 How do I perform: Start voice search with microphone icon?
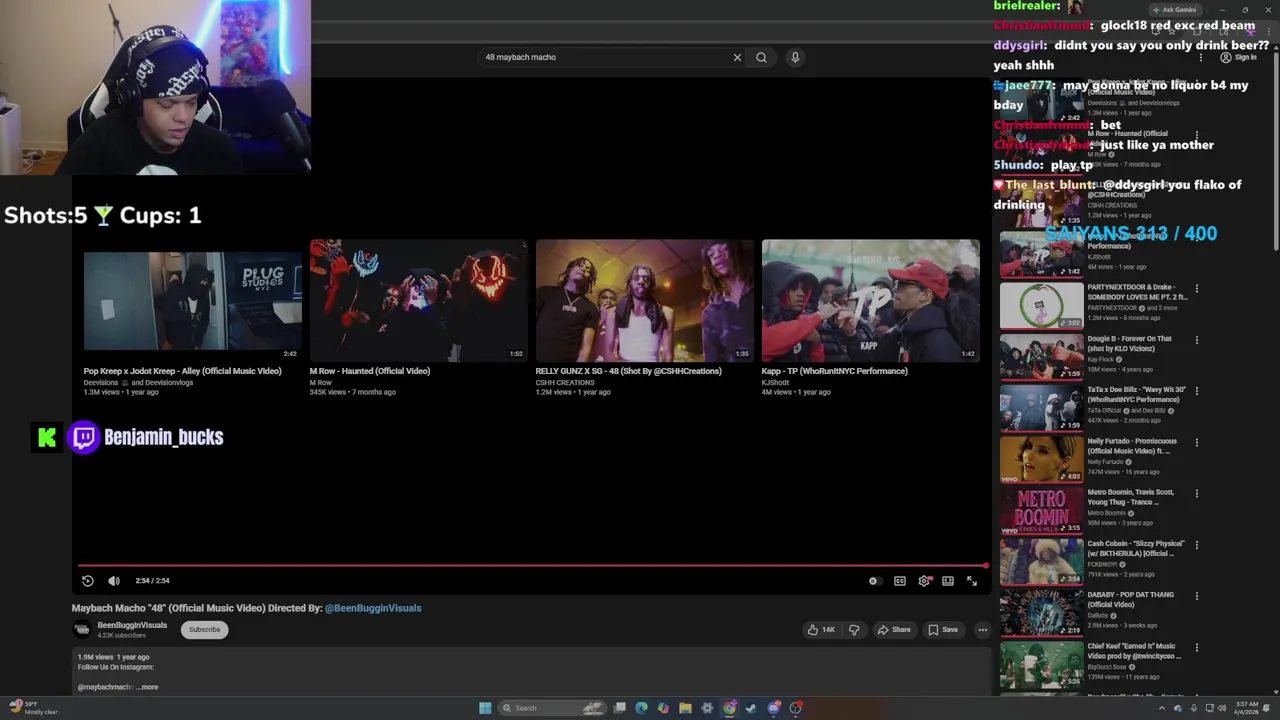pyautogui.click(x=795, y=57)
